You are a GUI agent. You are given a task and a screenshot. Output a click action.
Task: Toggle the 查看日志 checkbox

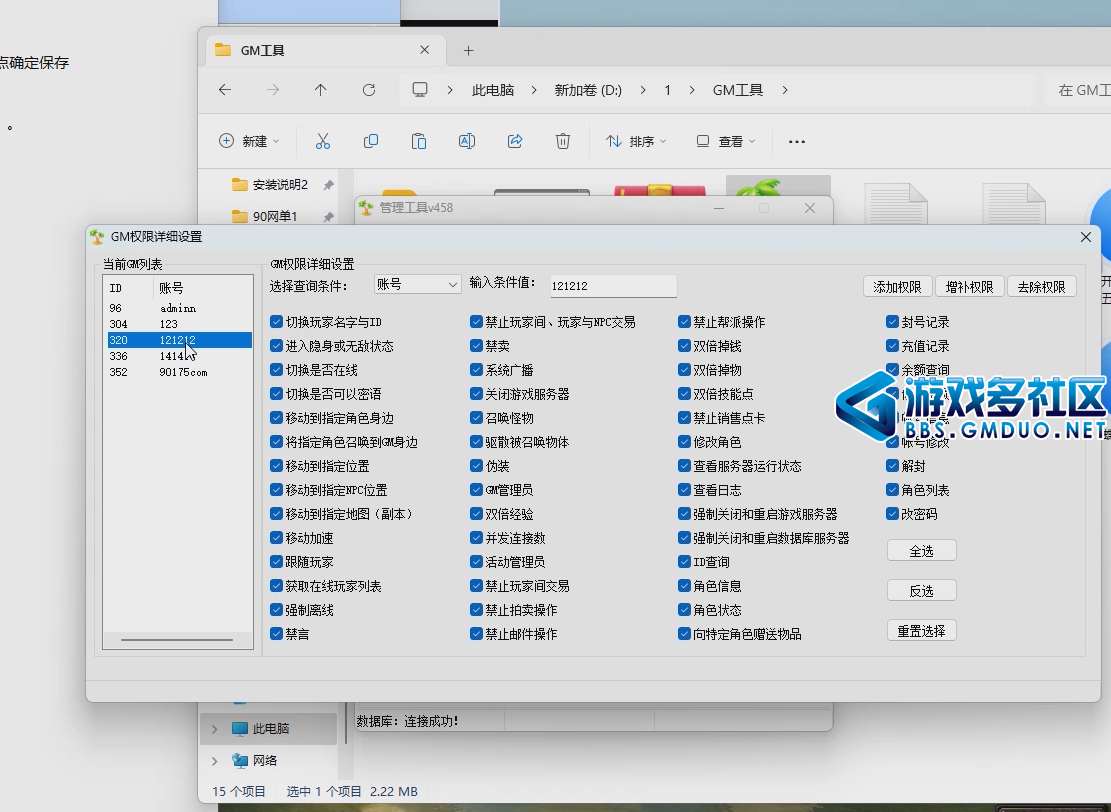684,490
